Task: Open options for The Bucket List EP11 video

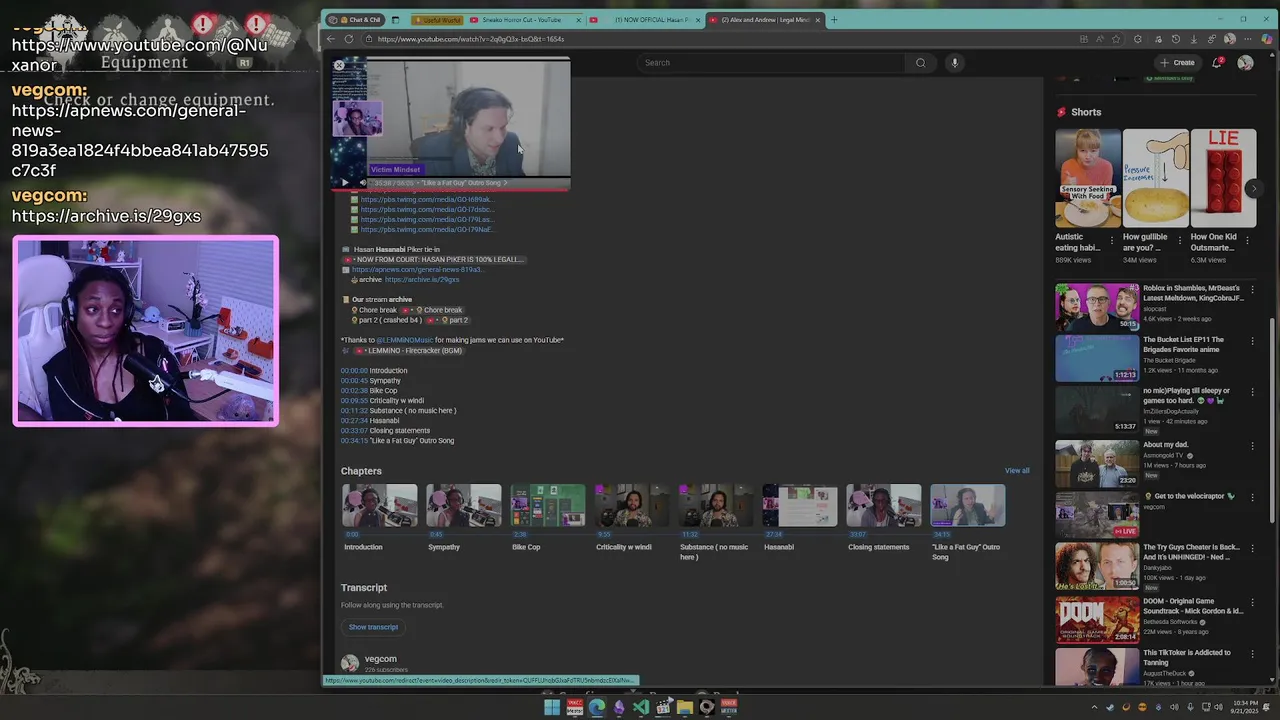Action: (x=1252, y=343)
